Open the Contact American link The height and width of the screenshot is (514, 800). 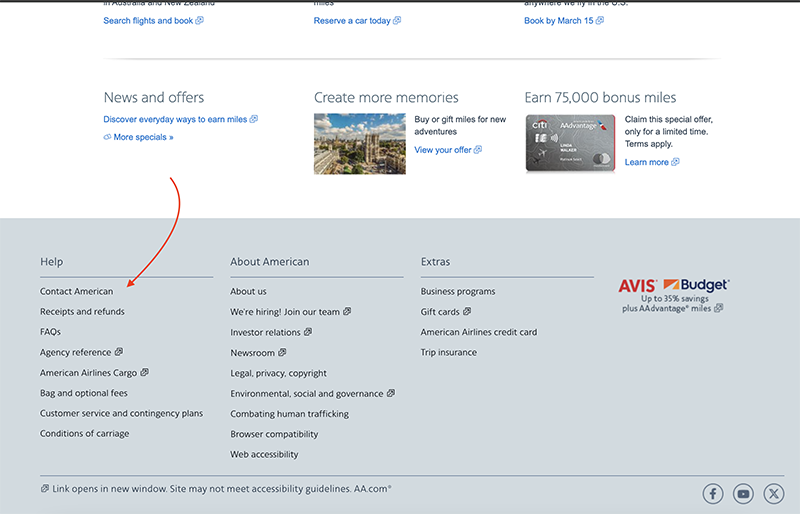click(x=77, y=291)
